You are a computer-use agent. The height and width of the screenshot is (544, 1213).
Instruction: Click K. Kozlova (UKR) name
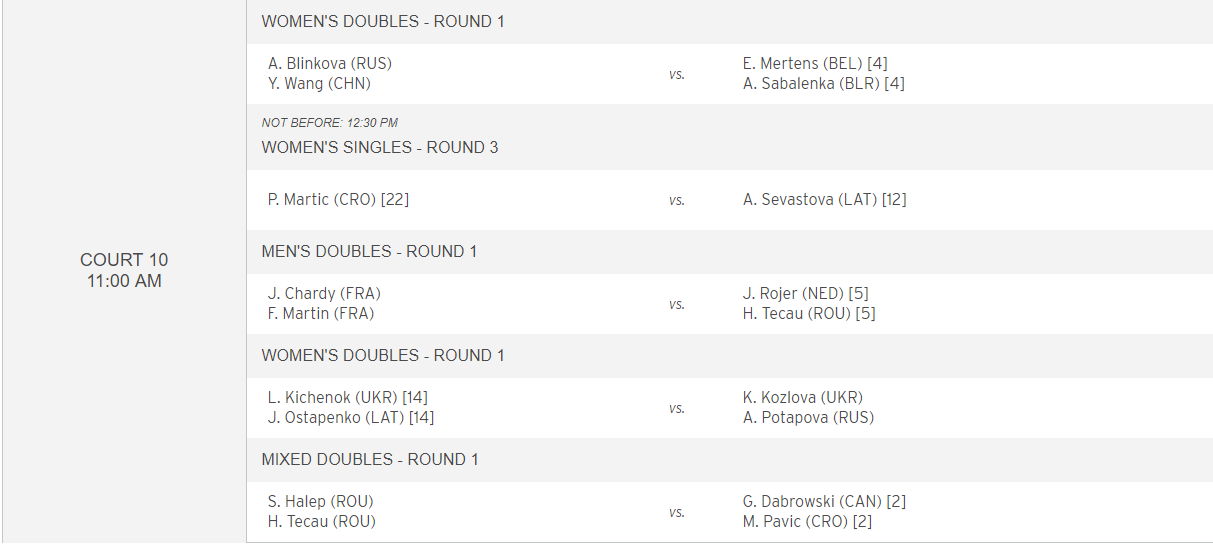(x=803, y=397)
